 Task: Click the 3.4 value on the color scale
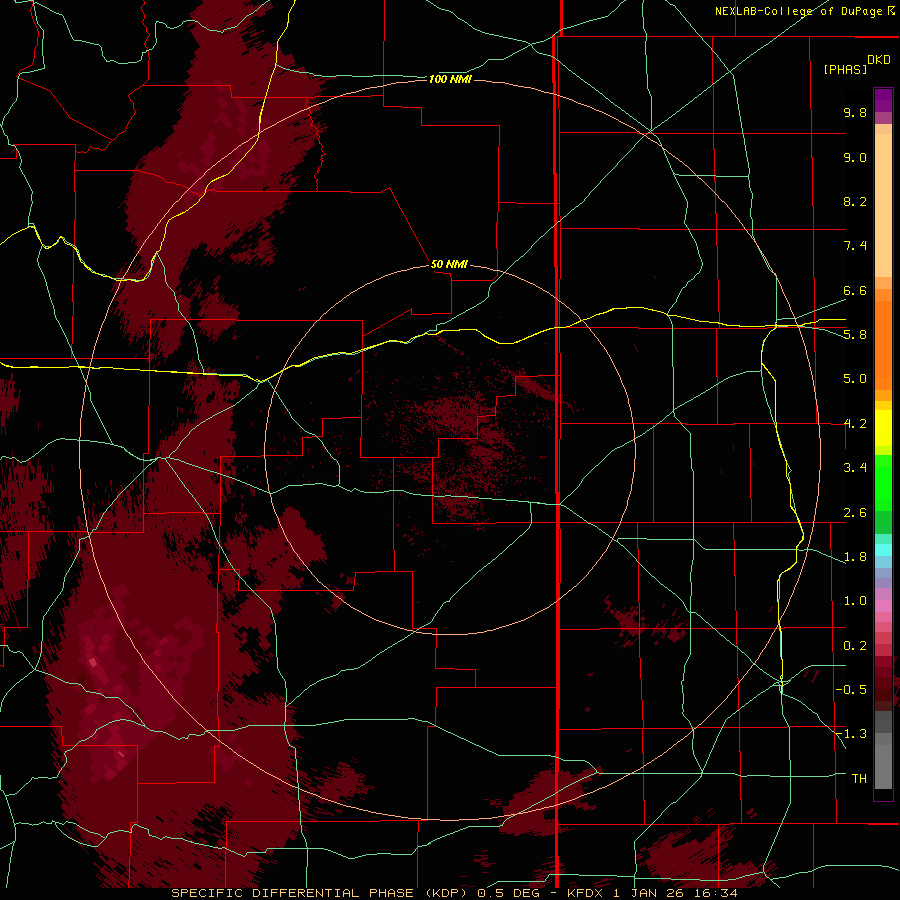(855, 468)
